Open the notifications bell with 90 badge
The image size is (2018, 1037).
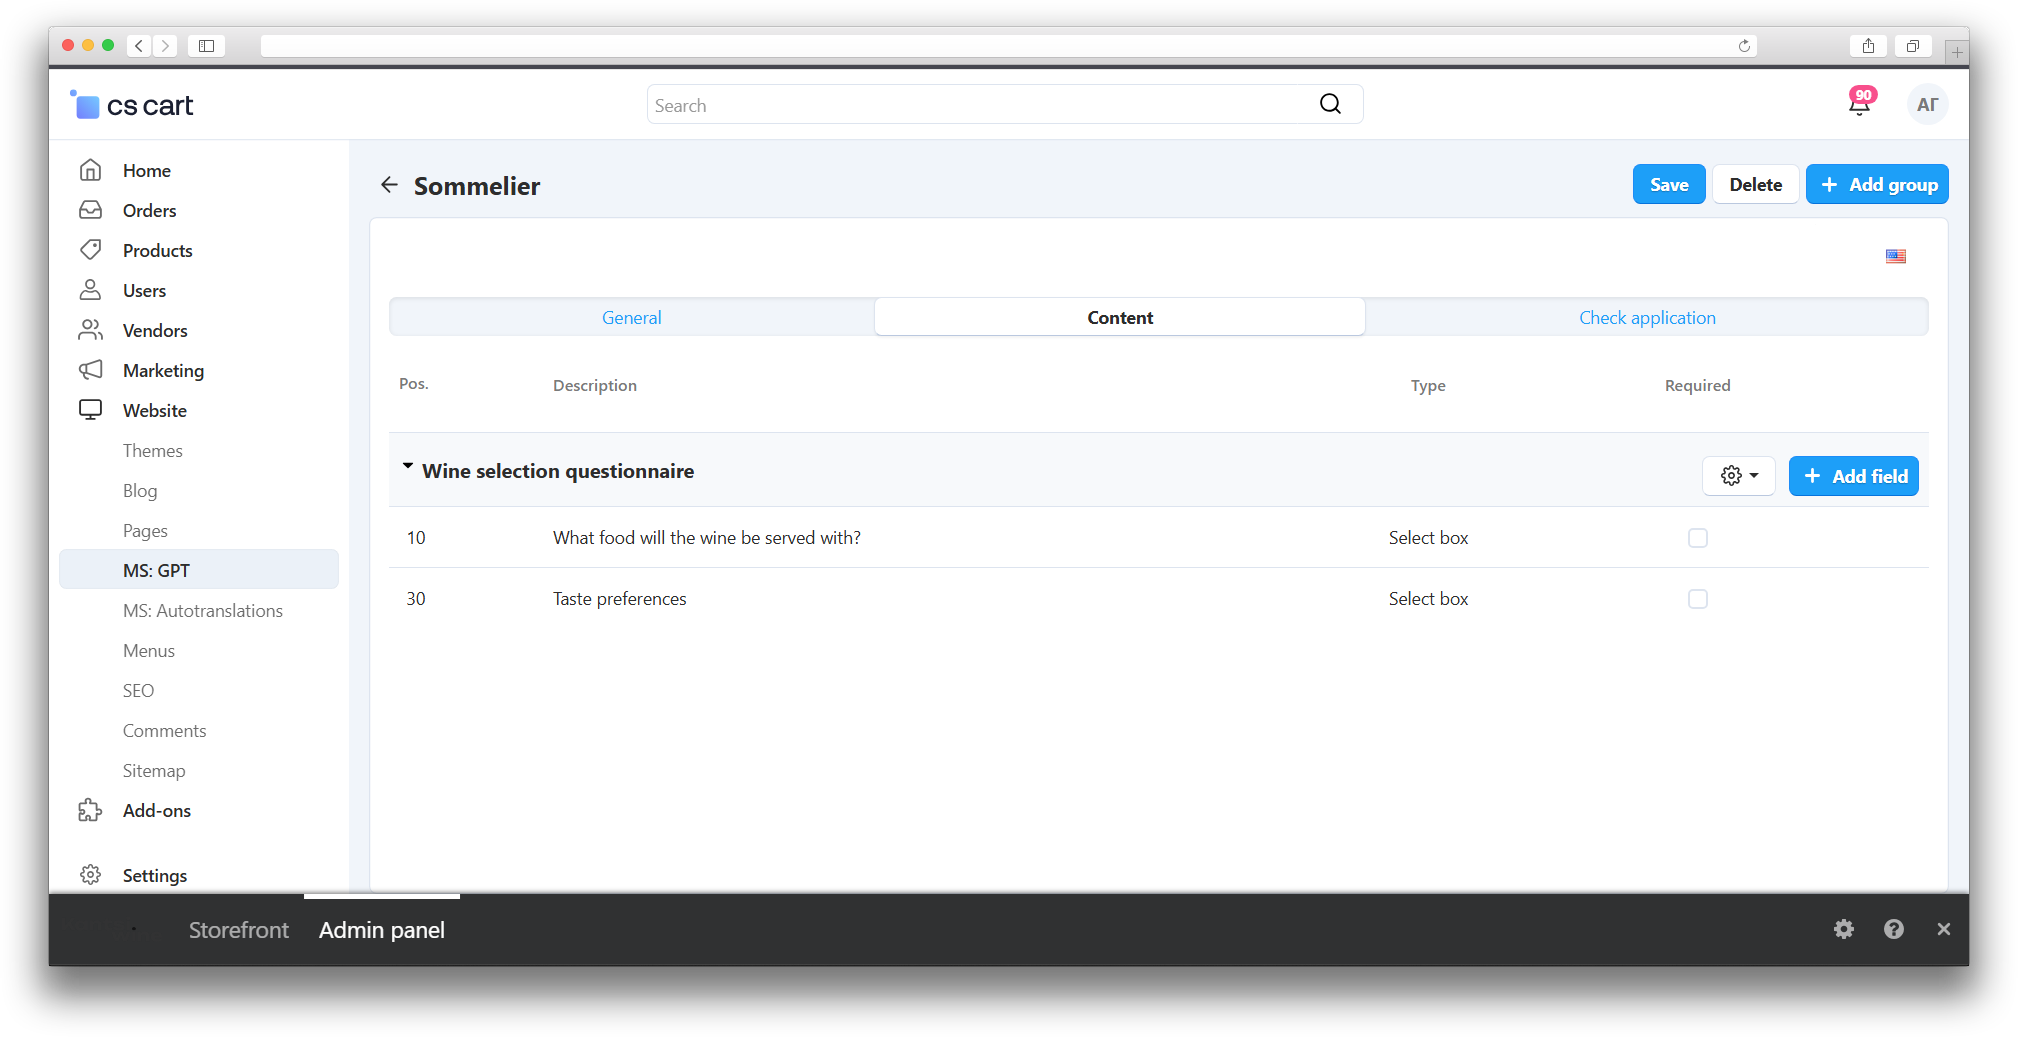point(1860,103)
